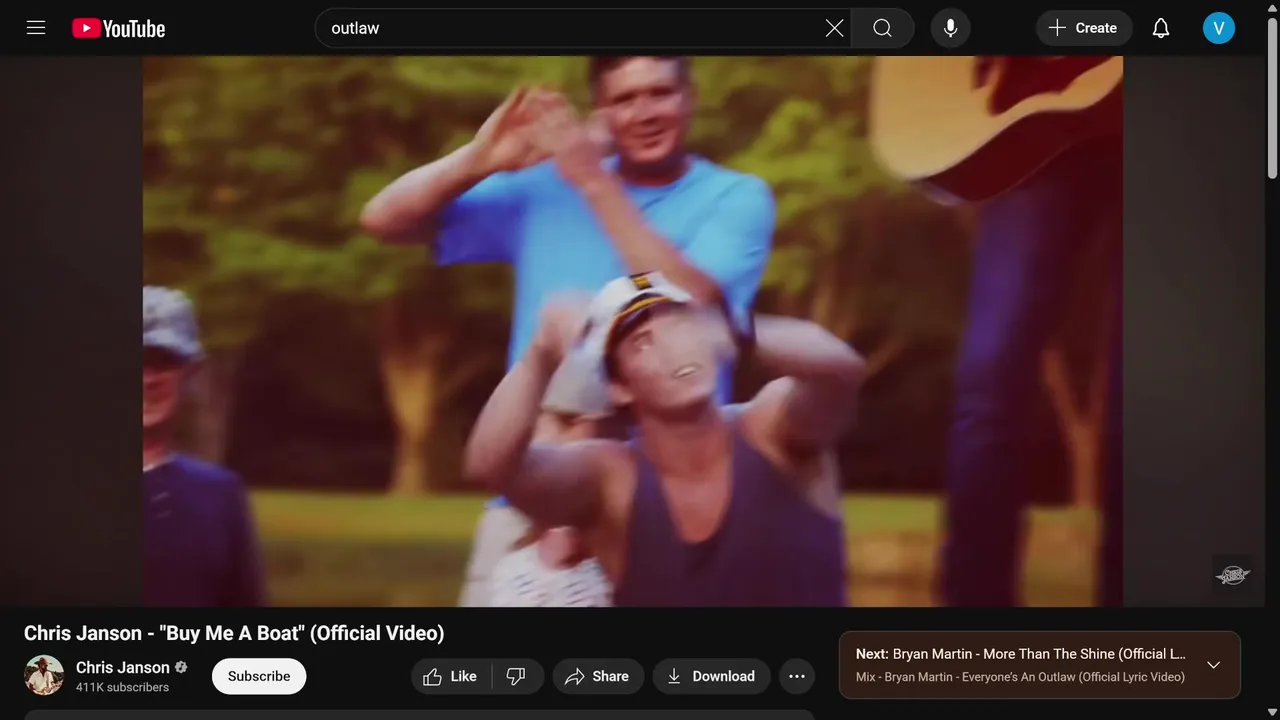Share the video
Image resolution: width=1280 pixels, height=720 pixels.
point(597,677)
